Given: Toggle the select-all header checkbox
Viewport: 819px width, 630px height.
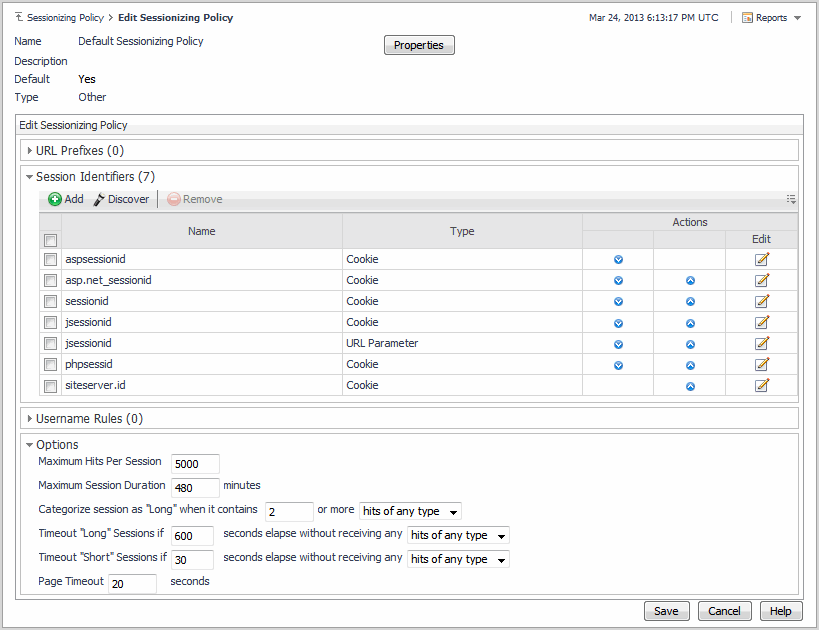Looking at the screenshot, I should click(x=51, y=240).
